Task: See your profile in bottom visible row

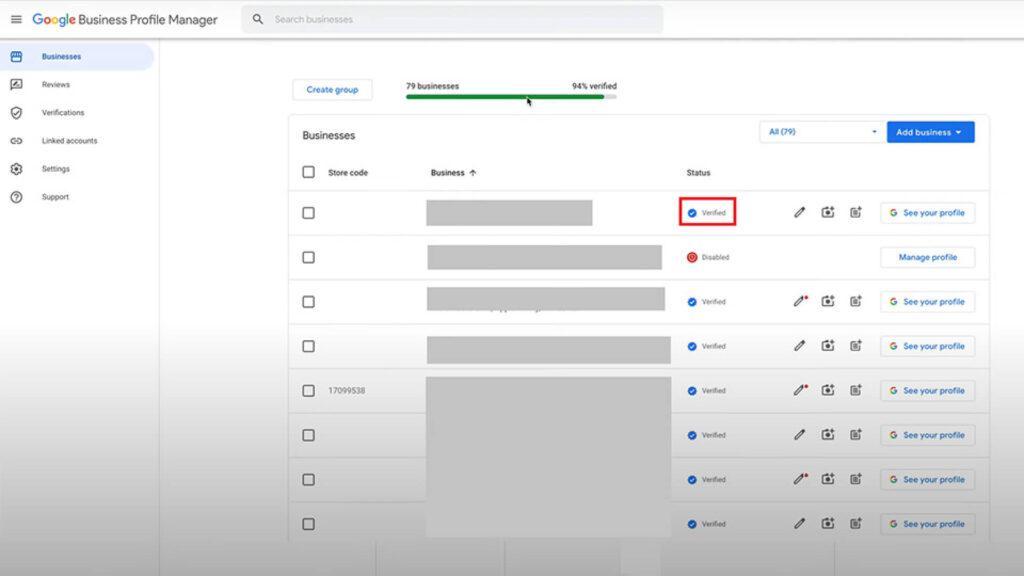Action: (x=927, y=524)
